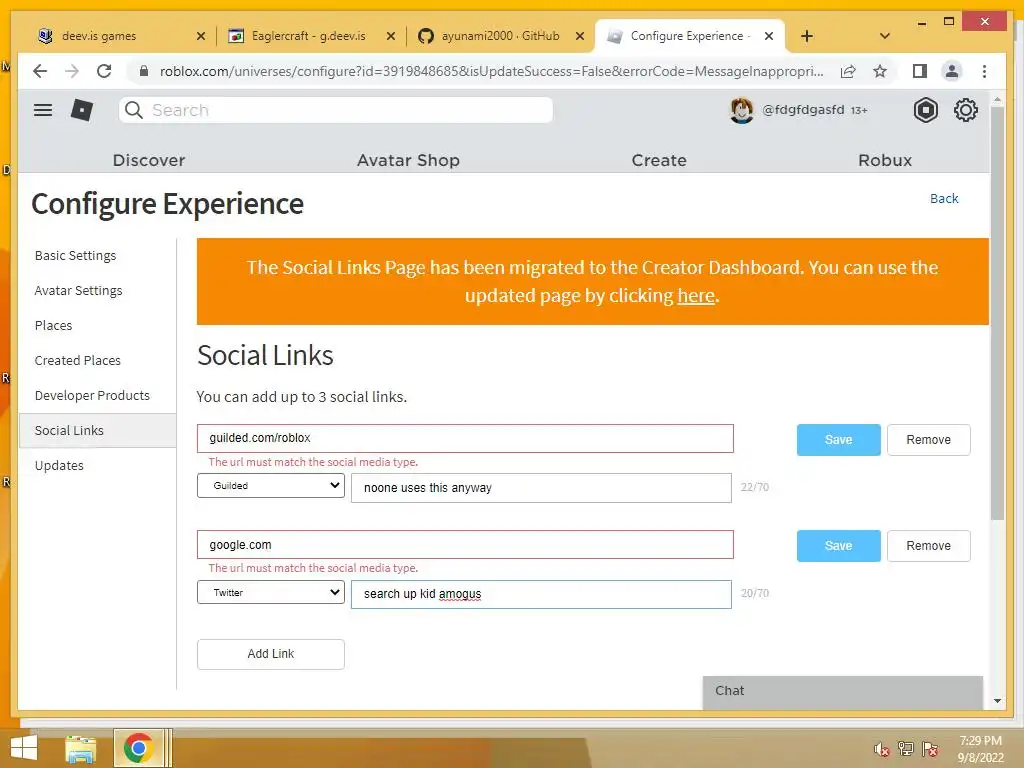Save the google.com link

coord(839,546)
